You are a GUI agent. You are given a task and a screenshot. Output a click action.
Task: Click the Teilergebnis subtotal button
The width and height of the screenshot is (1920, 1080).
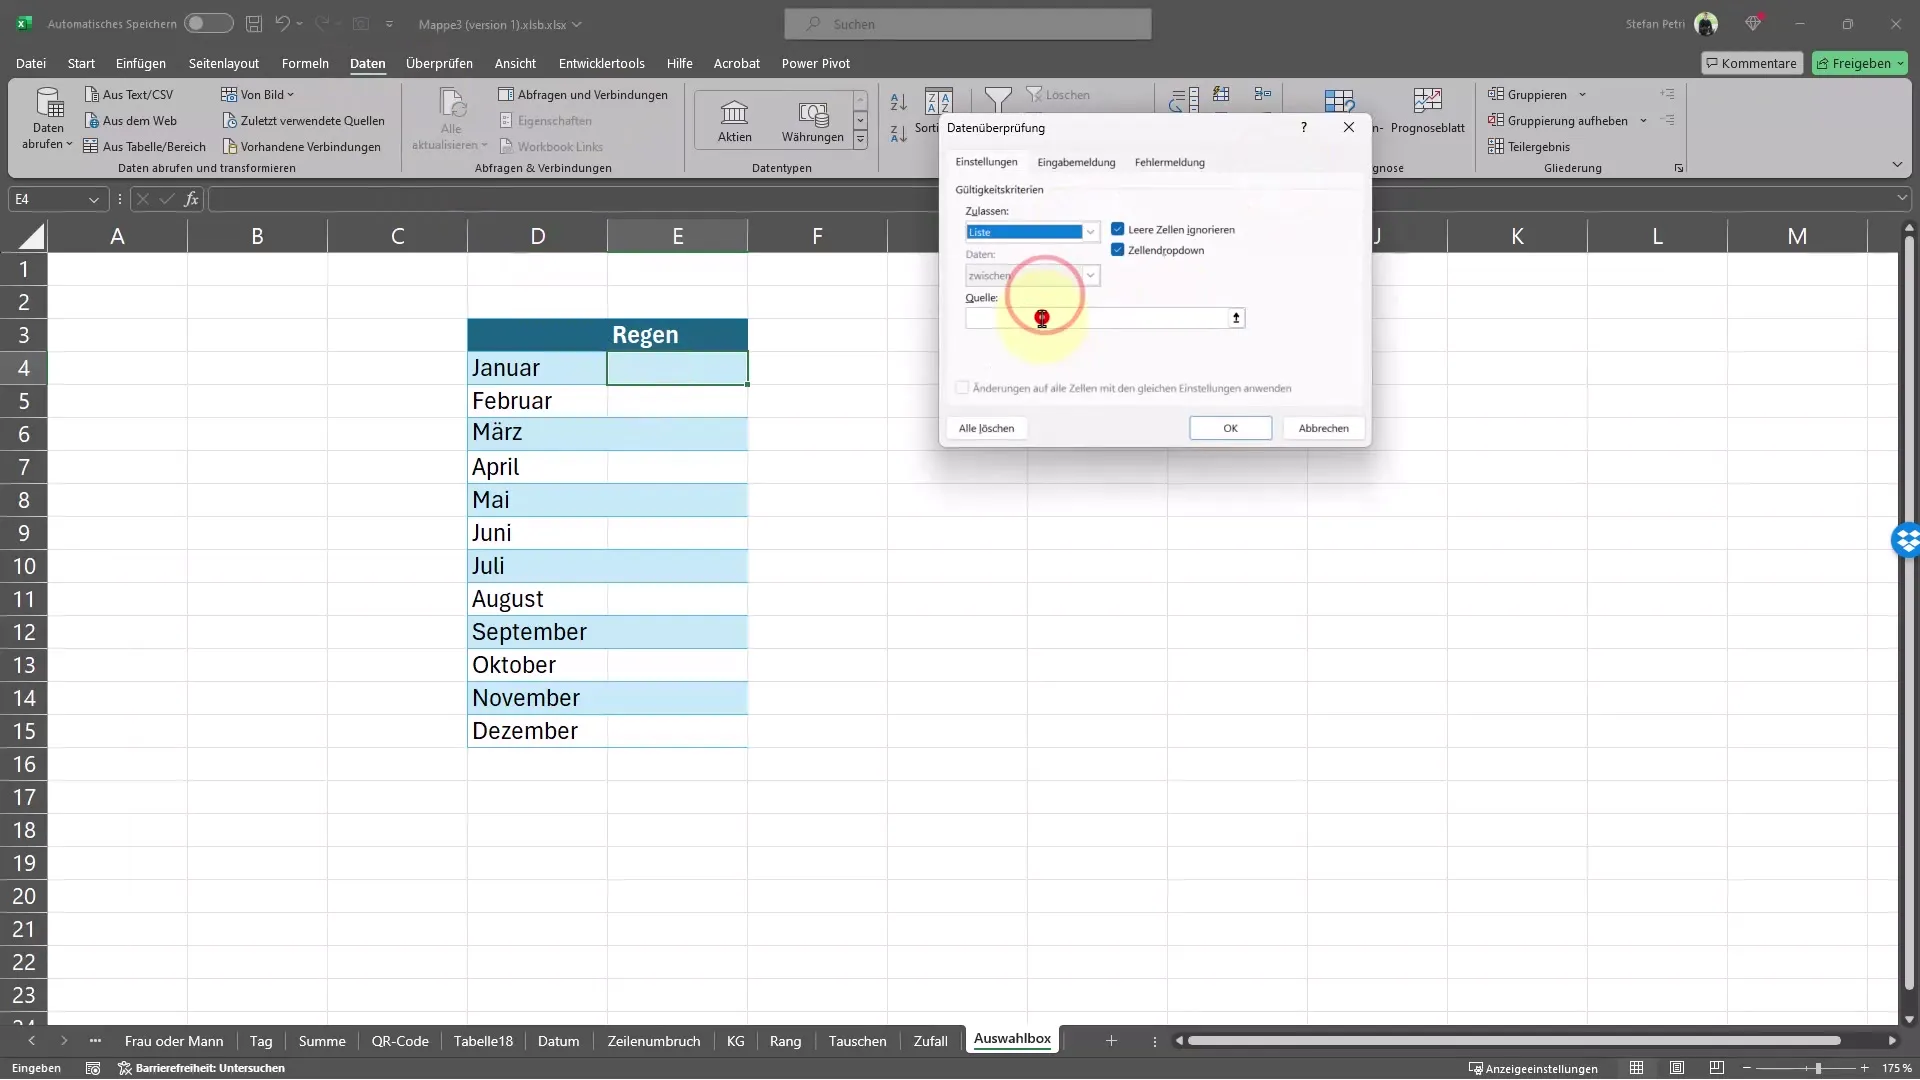1528,146
